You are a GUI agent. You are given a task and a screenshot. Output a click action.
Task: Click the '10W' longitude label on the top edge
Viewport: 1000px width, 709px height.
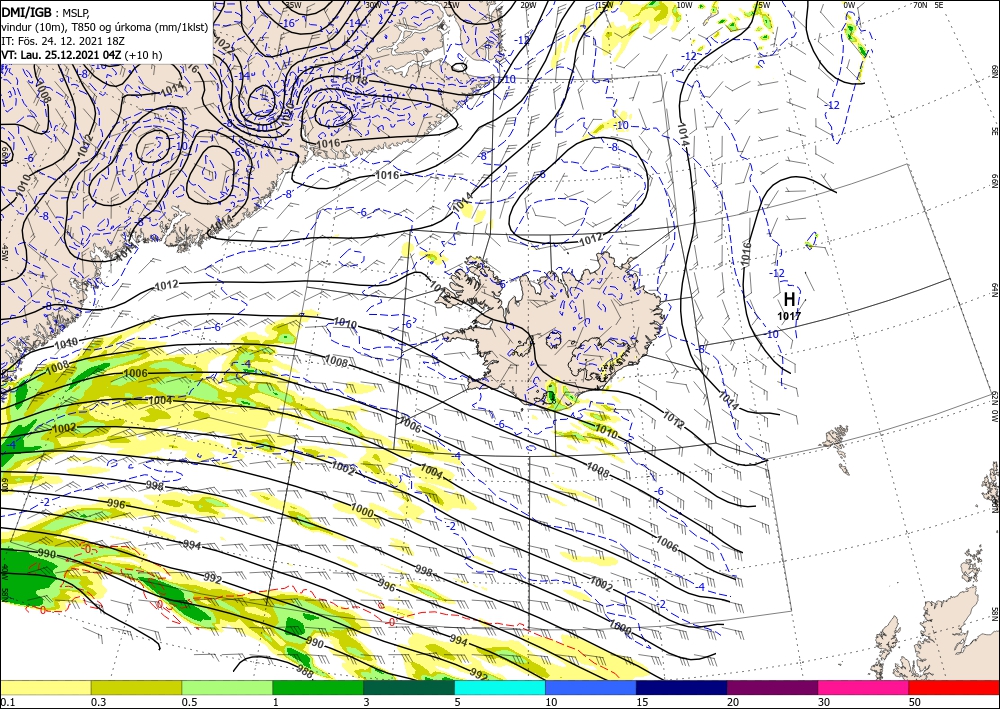point(684,5)
